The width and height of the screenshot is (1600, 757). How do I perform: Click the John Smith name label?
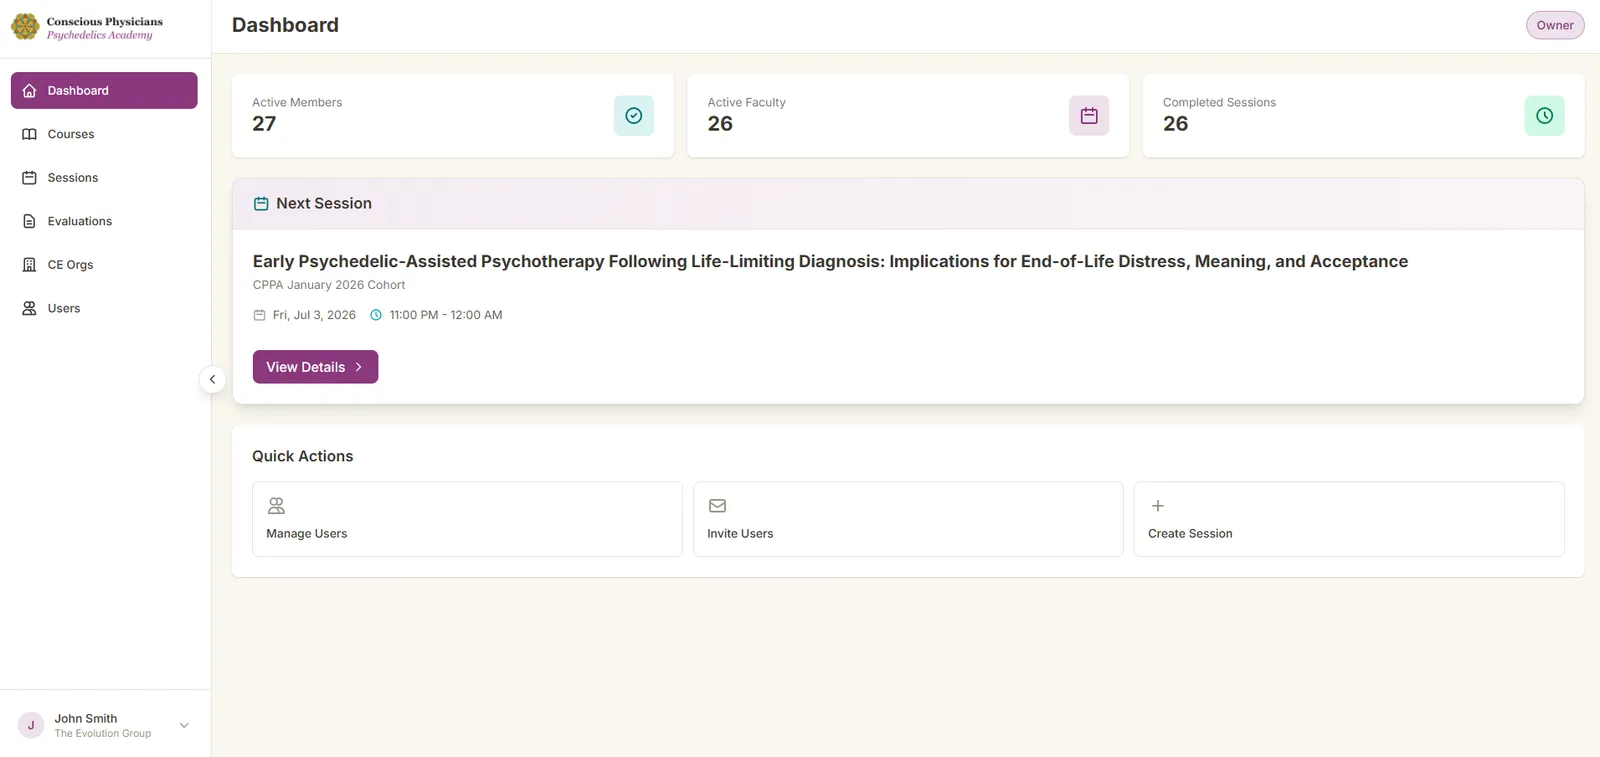pyautogui.click(x=86, y=719)
